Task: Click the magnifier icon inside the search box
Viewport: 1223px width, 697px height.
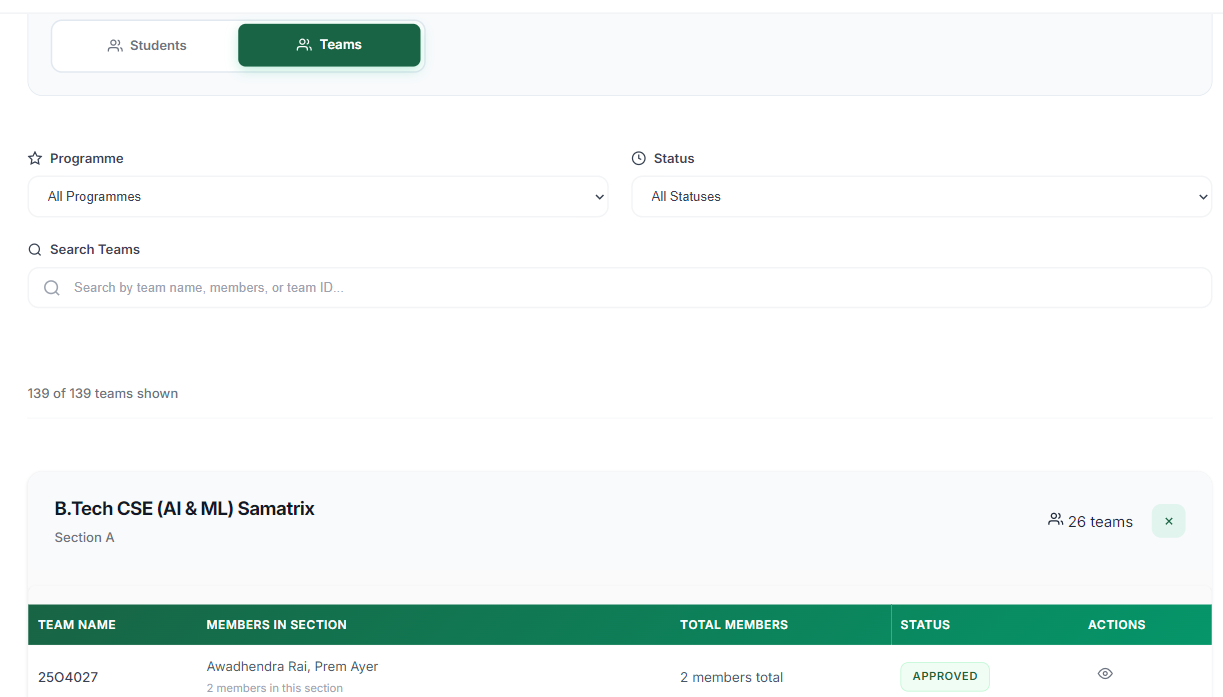Action: click(x=52, y=288)
